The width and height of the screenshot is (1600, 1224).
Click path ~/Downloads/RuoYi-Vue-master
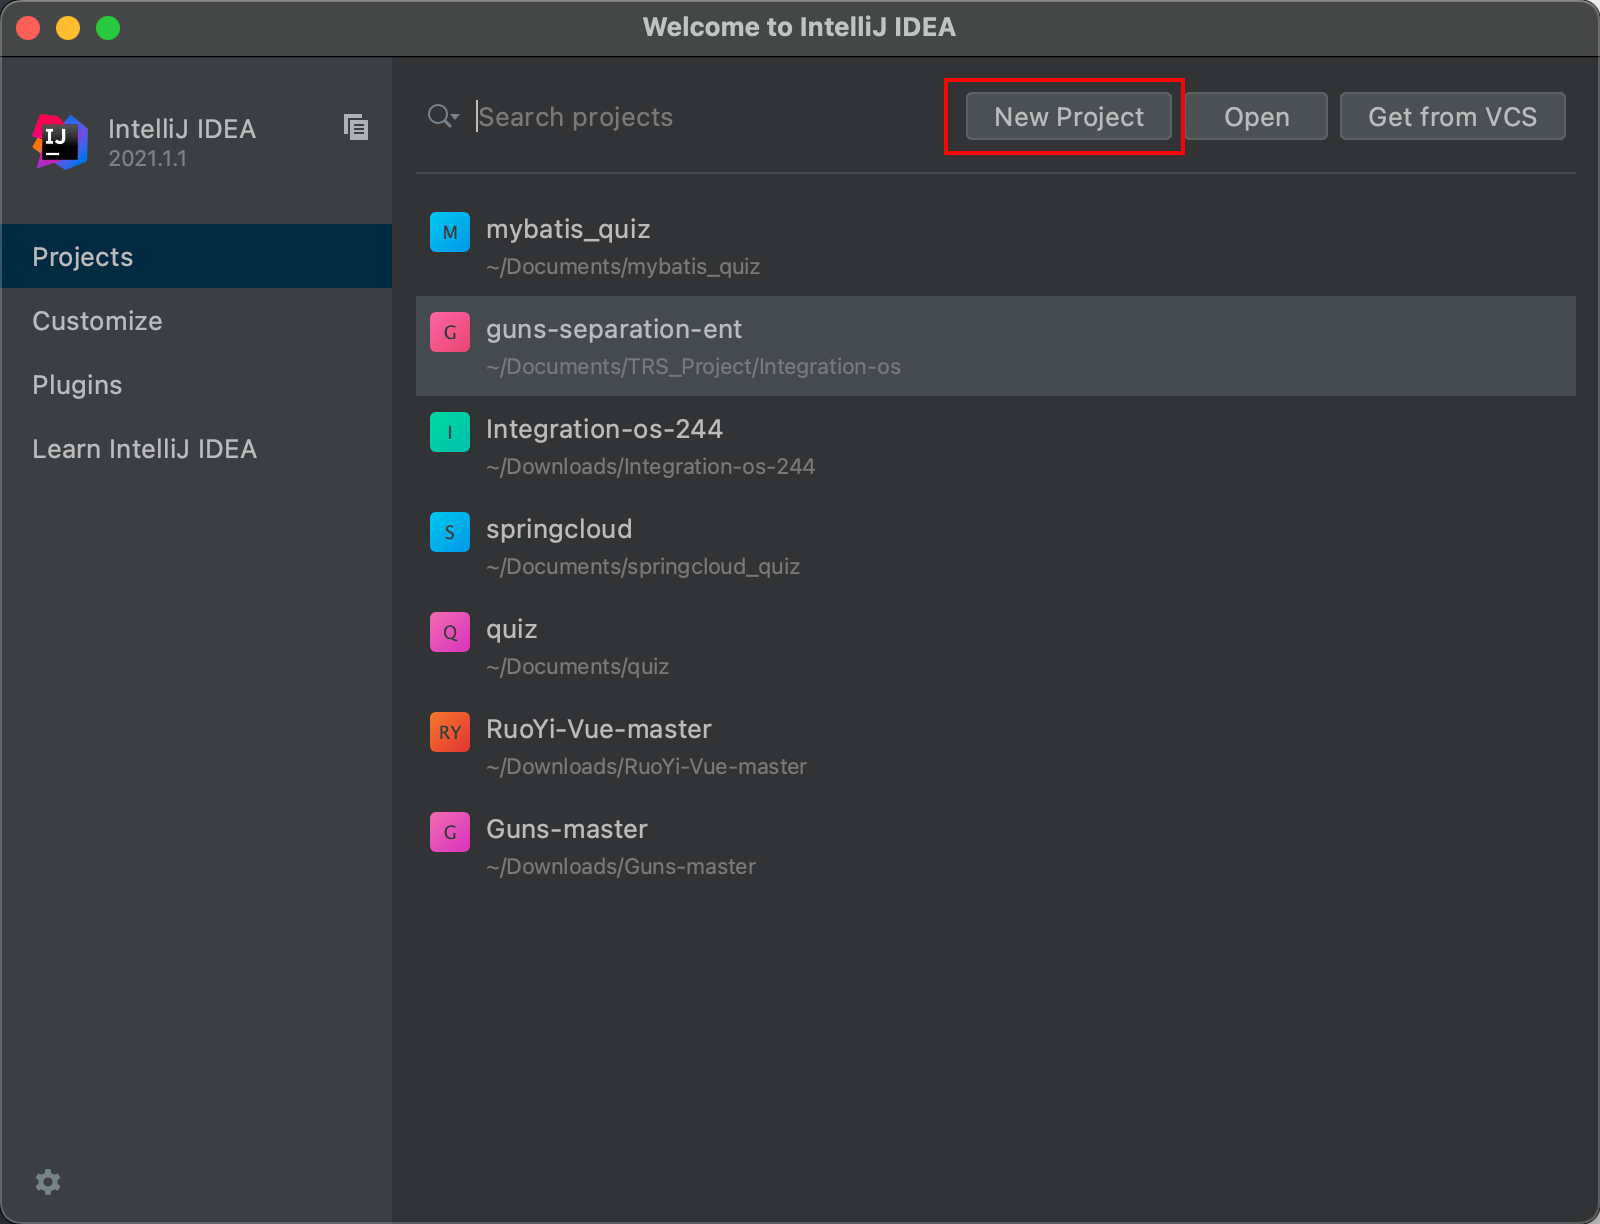coord(646,767)
